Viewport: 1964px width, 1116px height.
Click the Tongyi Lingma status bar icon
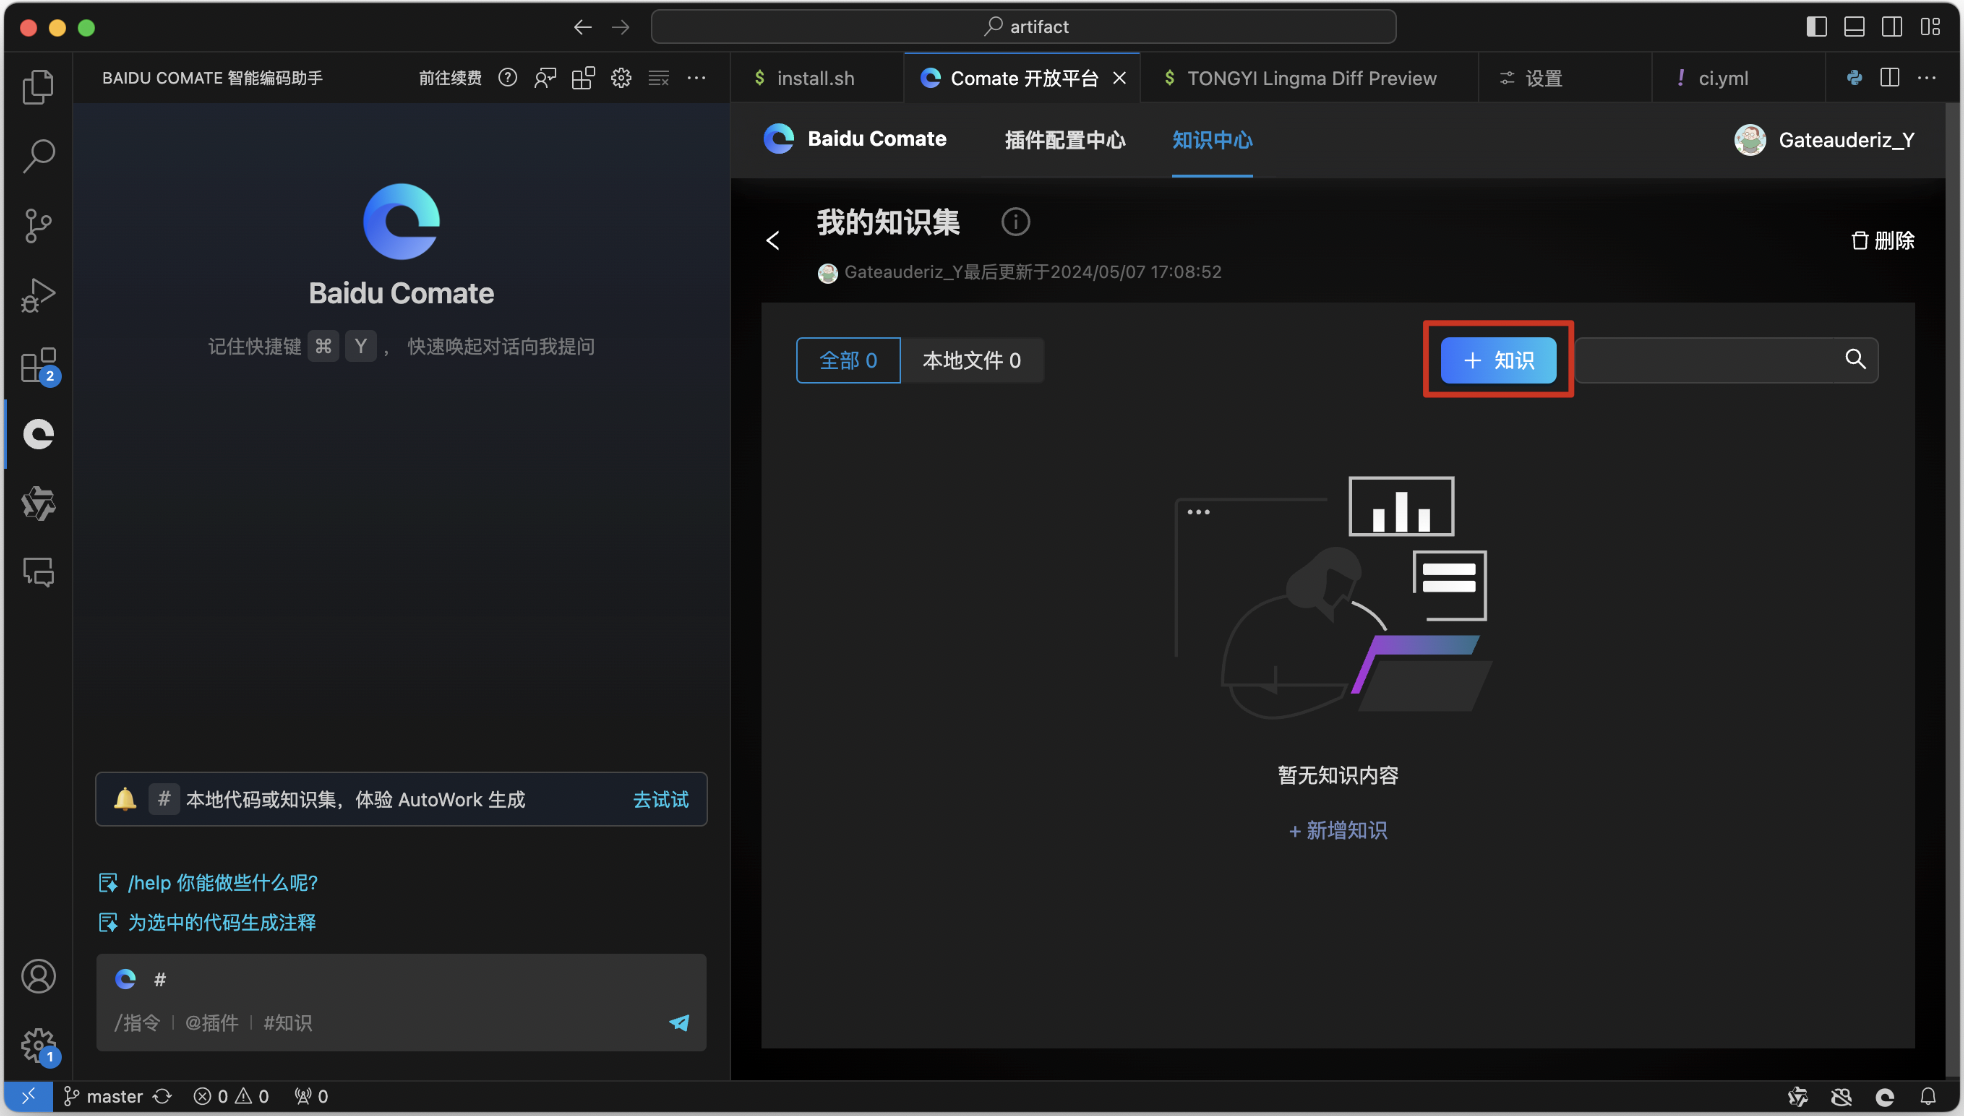pyautogui.click(x=1798, y=1096)
